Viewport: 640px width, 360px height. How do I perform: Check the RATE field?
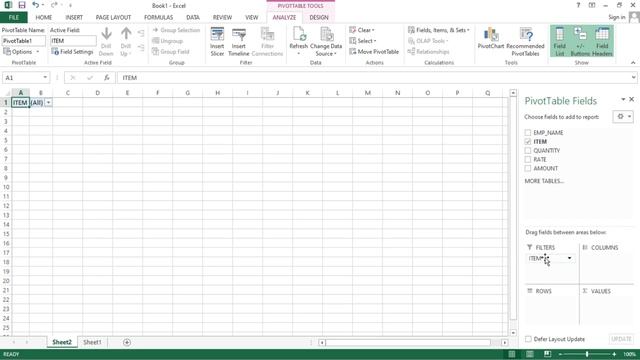(x=528, y=160)
